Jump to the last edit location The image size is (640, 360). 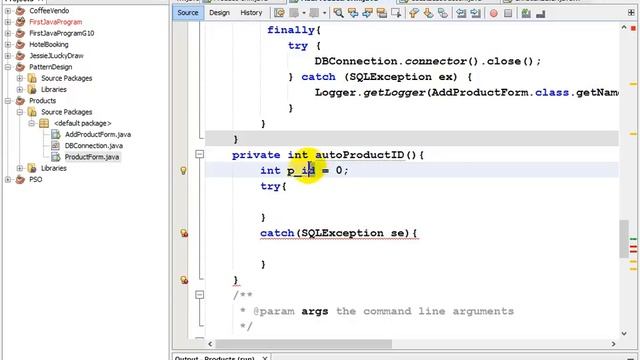279,13
